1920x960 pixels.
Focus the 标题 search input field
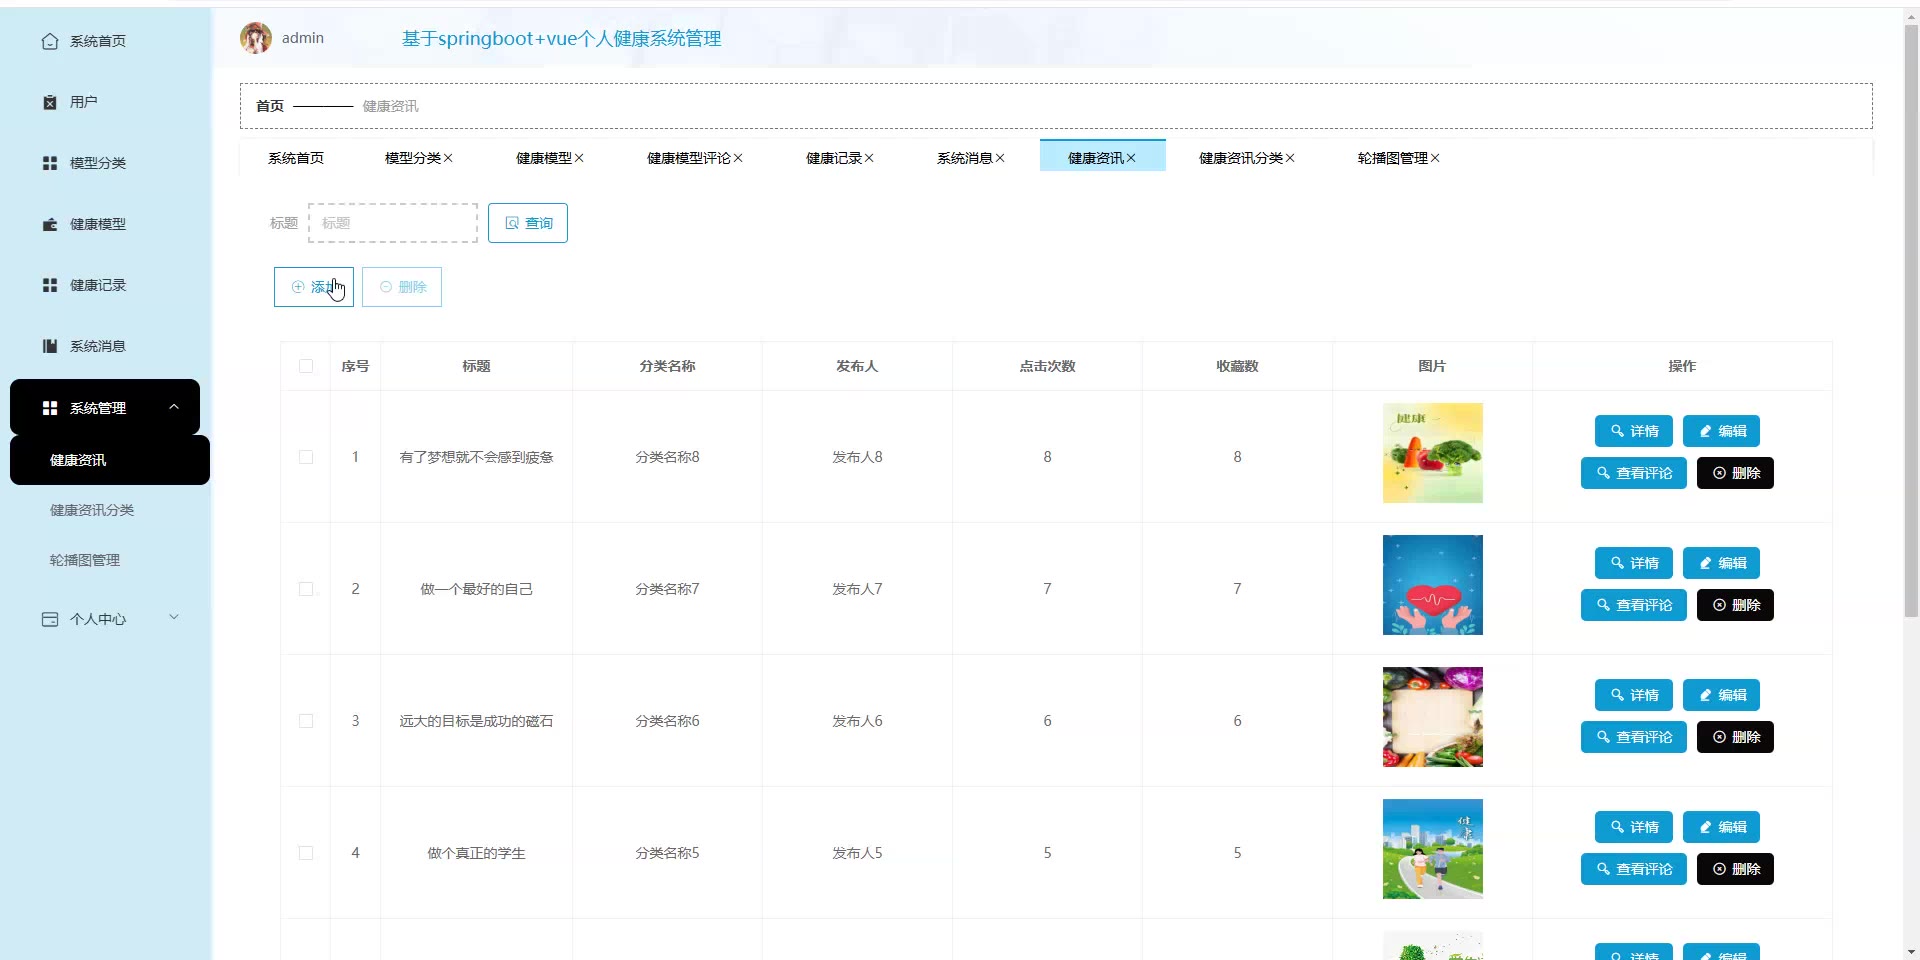393,223
